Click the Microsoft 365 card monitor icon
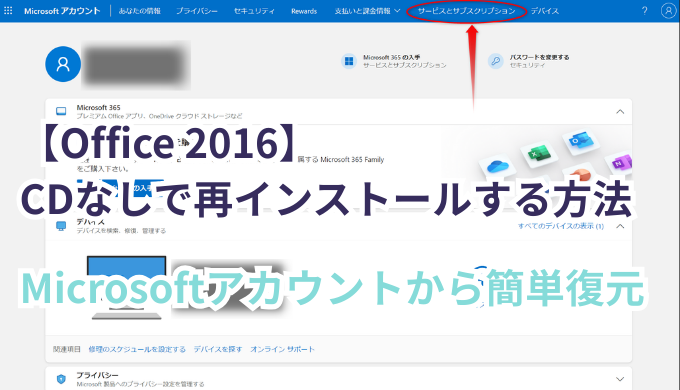Image resolution: width=680 pixels, height=390 pixels. coord(61,111)
